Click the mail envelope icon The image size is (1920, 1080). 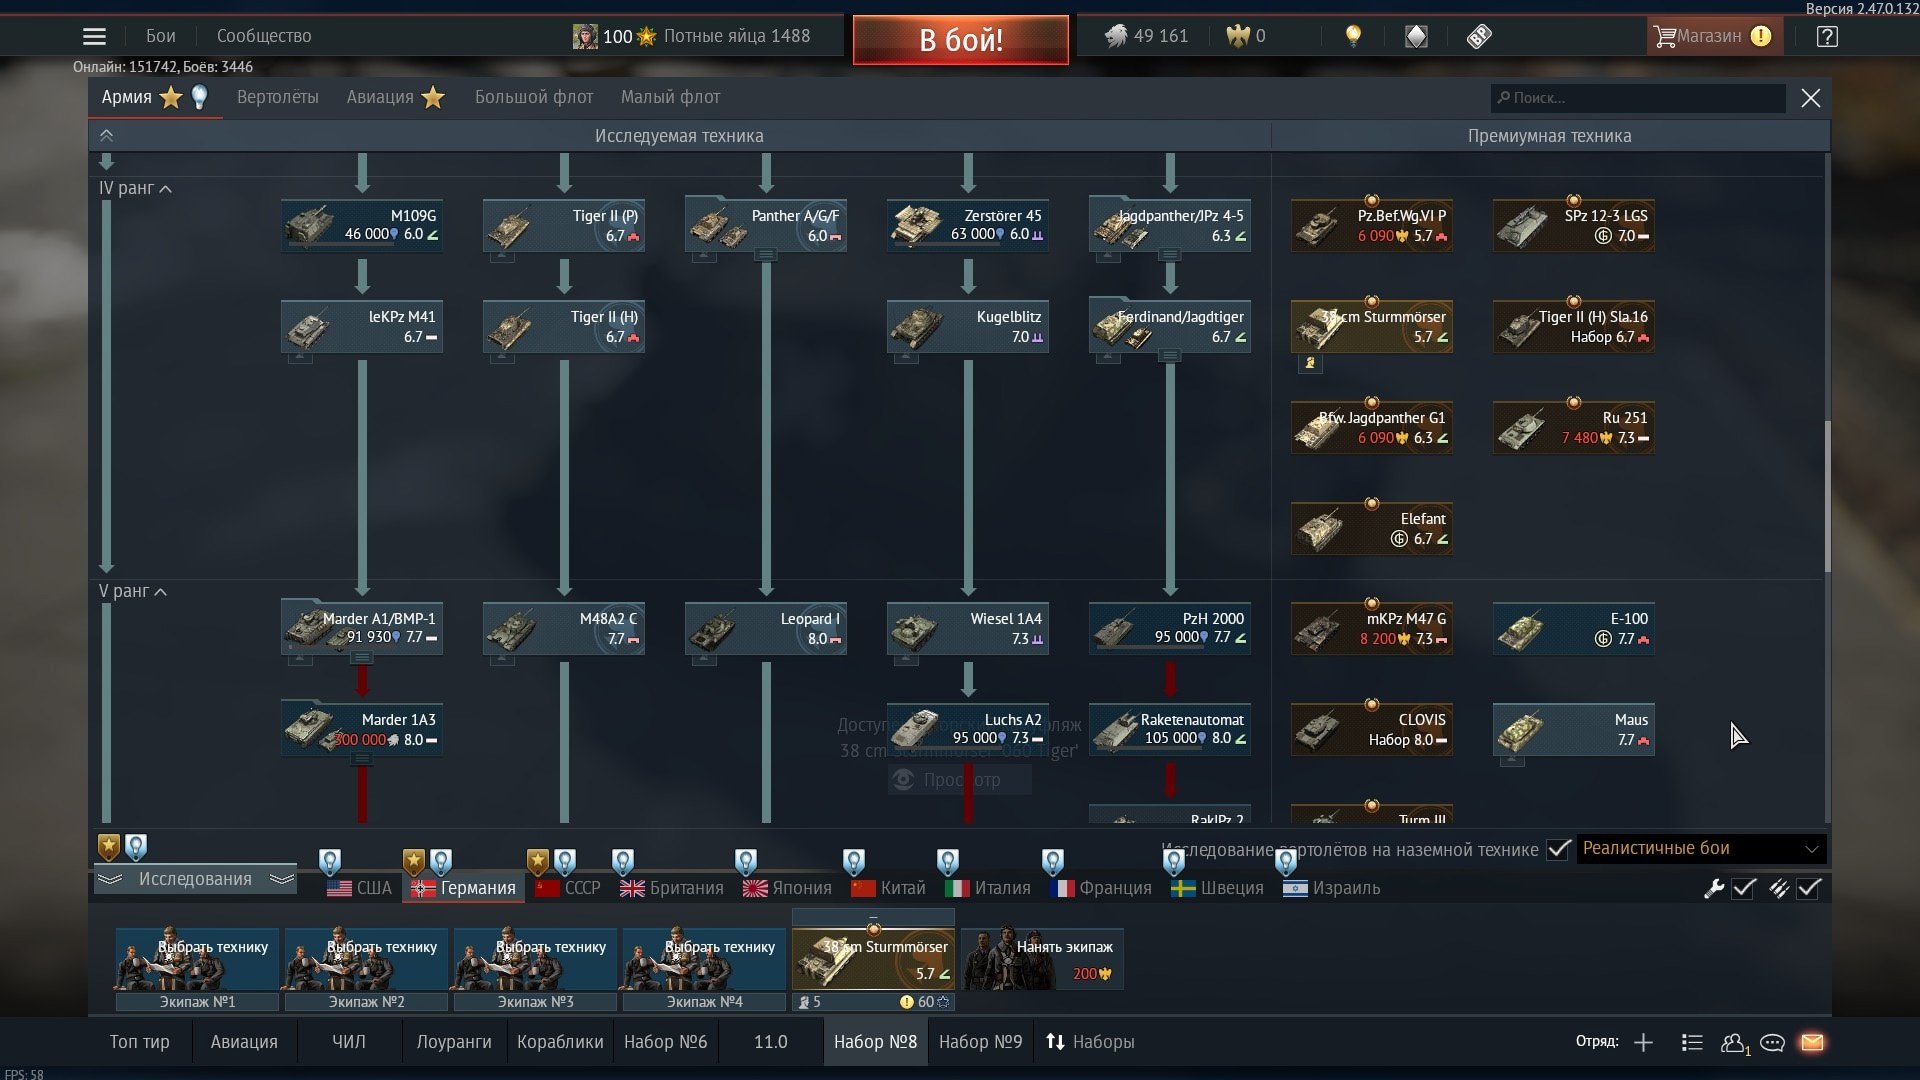(1812, 1043)
